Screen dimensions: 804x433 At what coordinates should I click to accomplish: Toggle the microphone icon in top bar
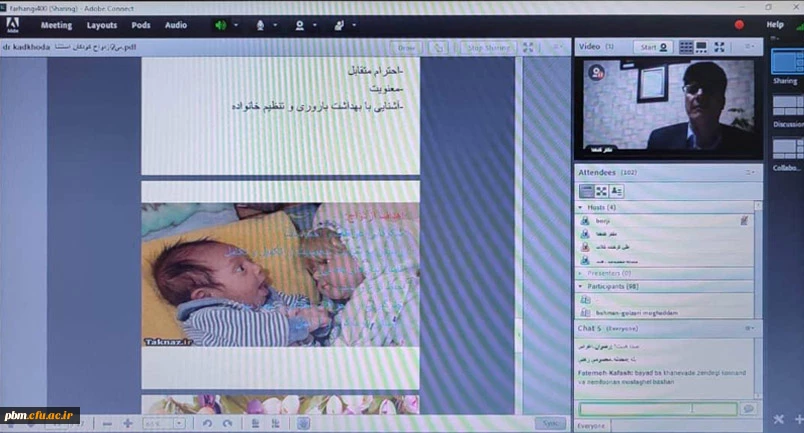261,25
